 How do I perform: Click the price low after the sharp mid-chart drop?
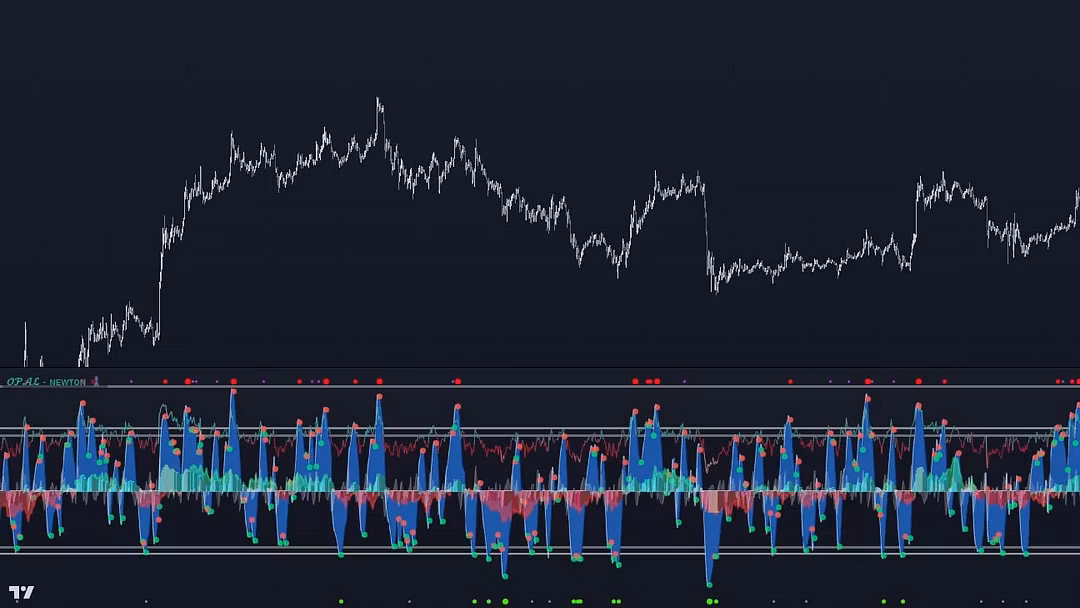click(714, 289)
